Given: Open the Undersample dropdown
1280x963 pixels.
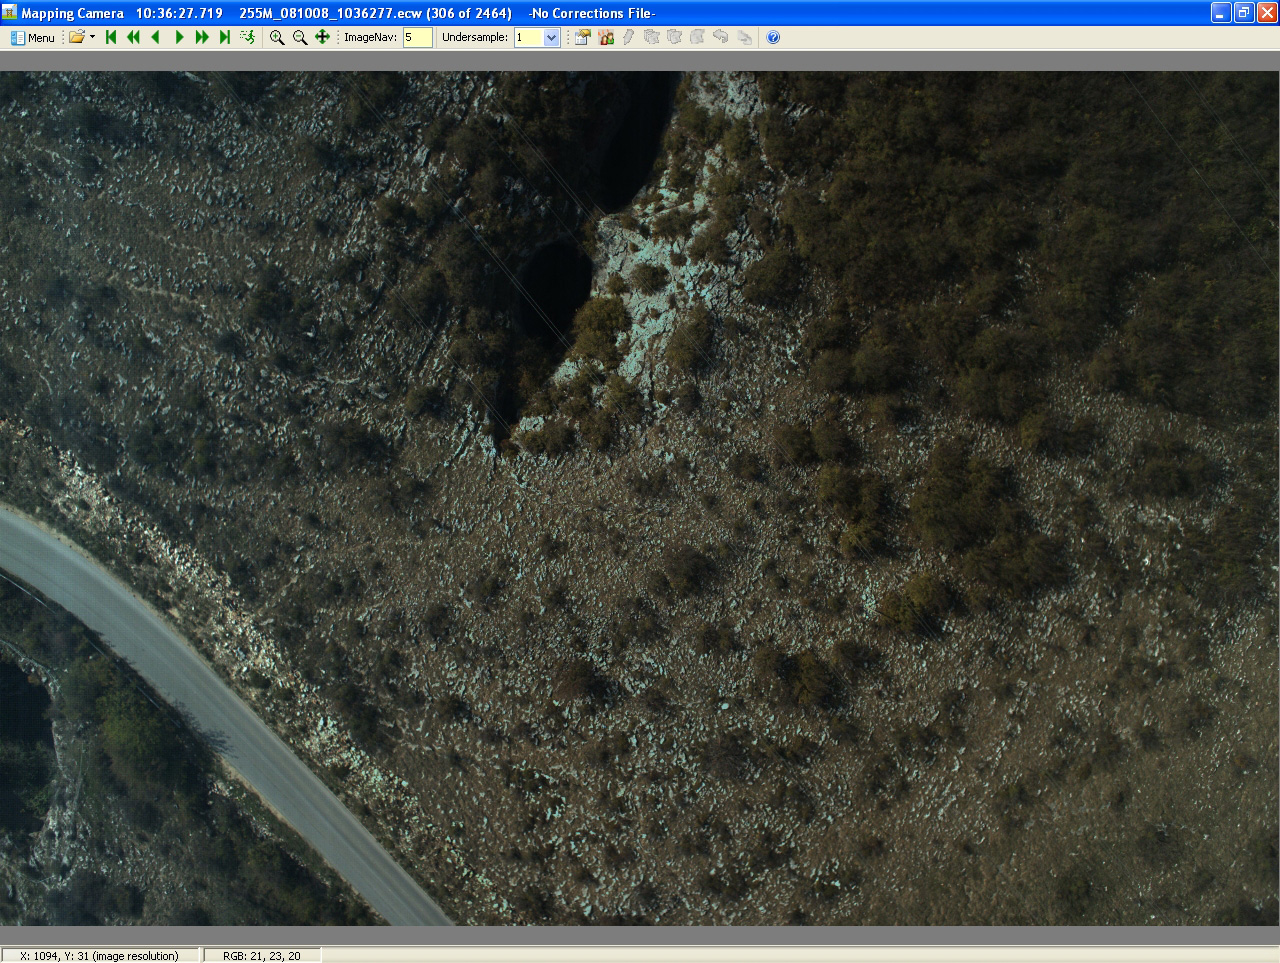Looking at the screenshot, I should 551,37.
